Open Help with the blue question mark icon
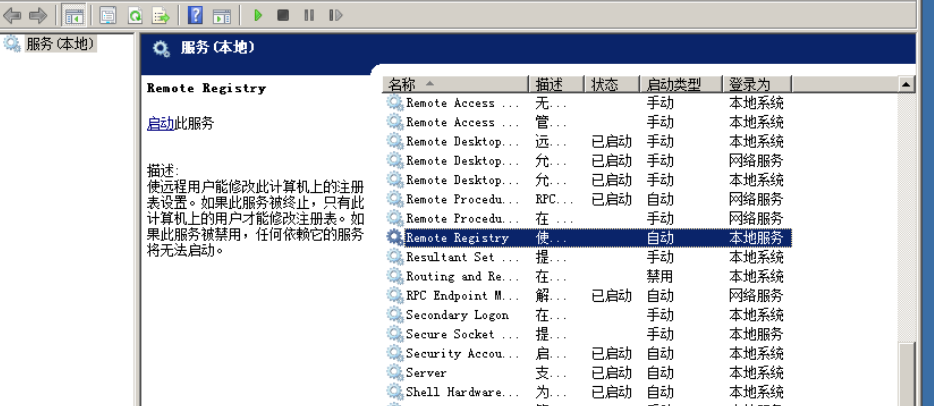The image size is (934, 406). pos(195,15)
